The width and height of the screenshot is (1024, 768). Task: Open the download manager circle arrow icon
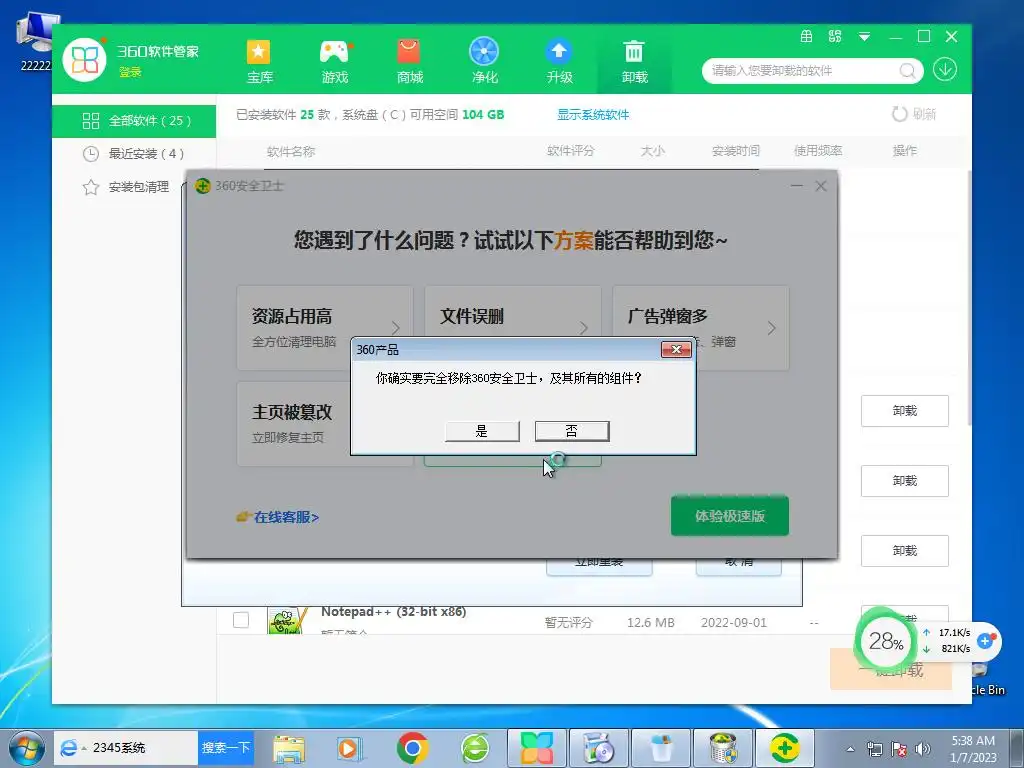pyautogui.click(x=945, y=69)
